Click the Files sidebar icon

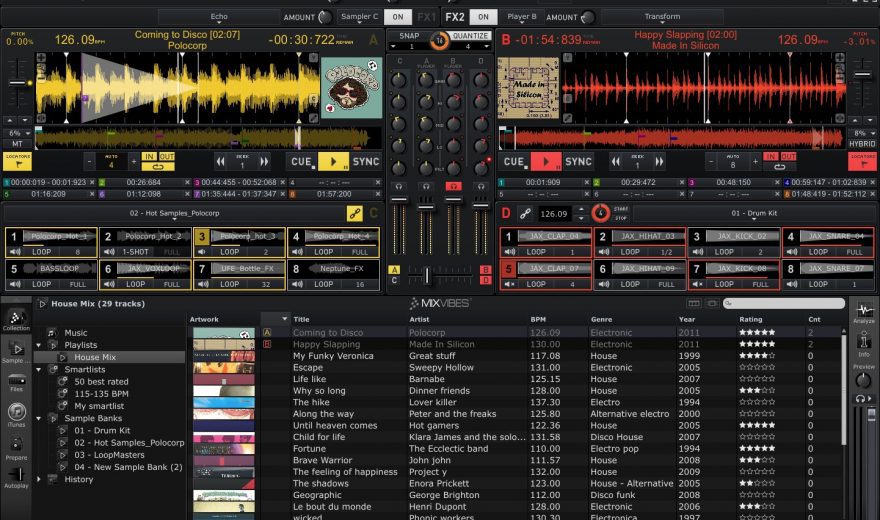(x=16, y=381)
